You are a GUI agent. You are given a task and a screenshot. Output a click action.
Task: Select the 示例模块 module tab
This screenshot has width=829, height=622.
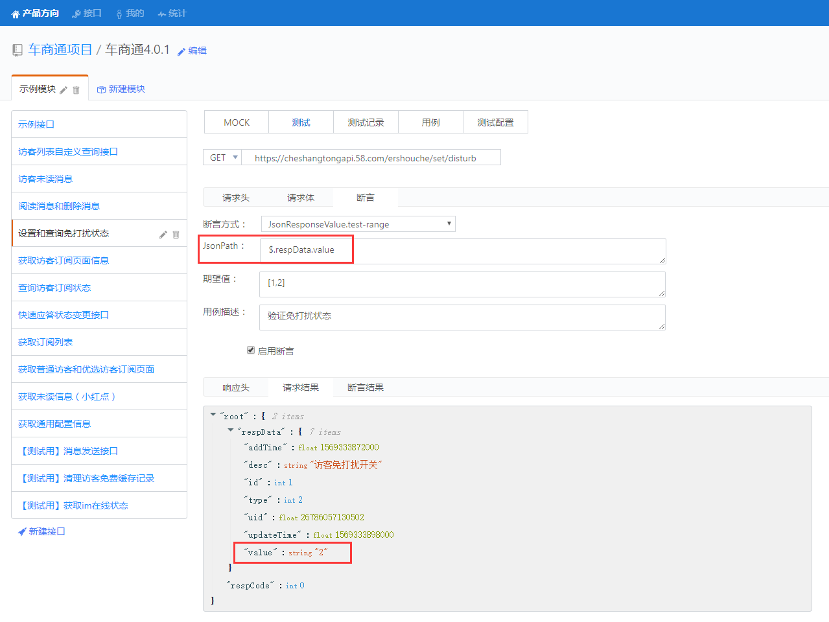[37, 89]
